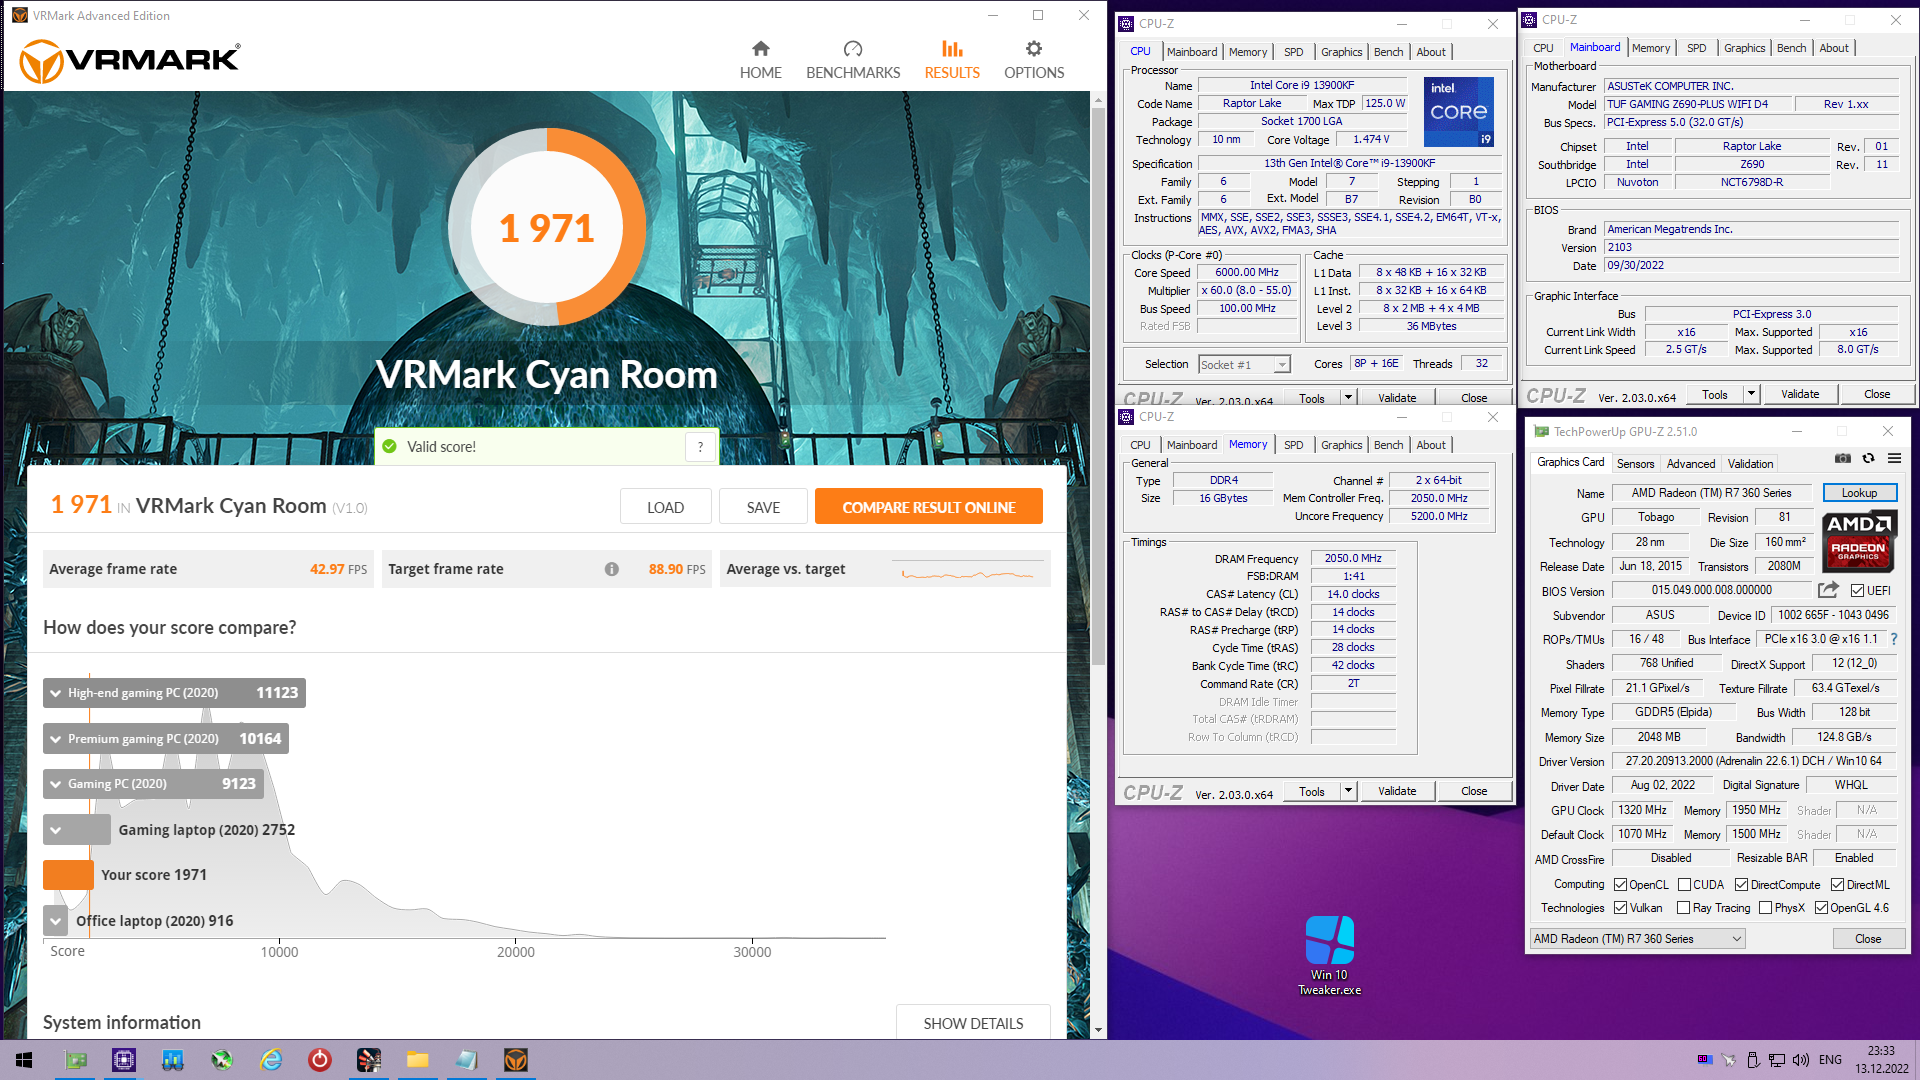Viewport: 1920px width, 1080px height.
Task: Click GPU-Z refresh icon
Action: coord(1868,458)
